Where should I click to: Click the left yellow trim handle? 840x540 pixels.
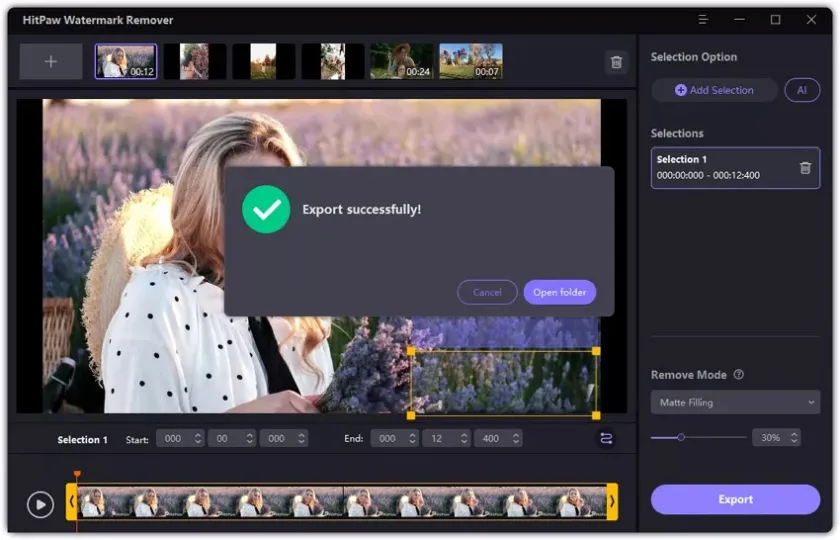click(x=72, y=501)
